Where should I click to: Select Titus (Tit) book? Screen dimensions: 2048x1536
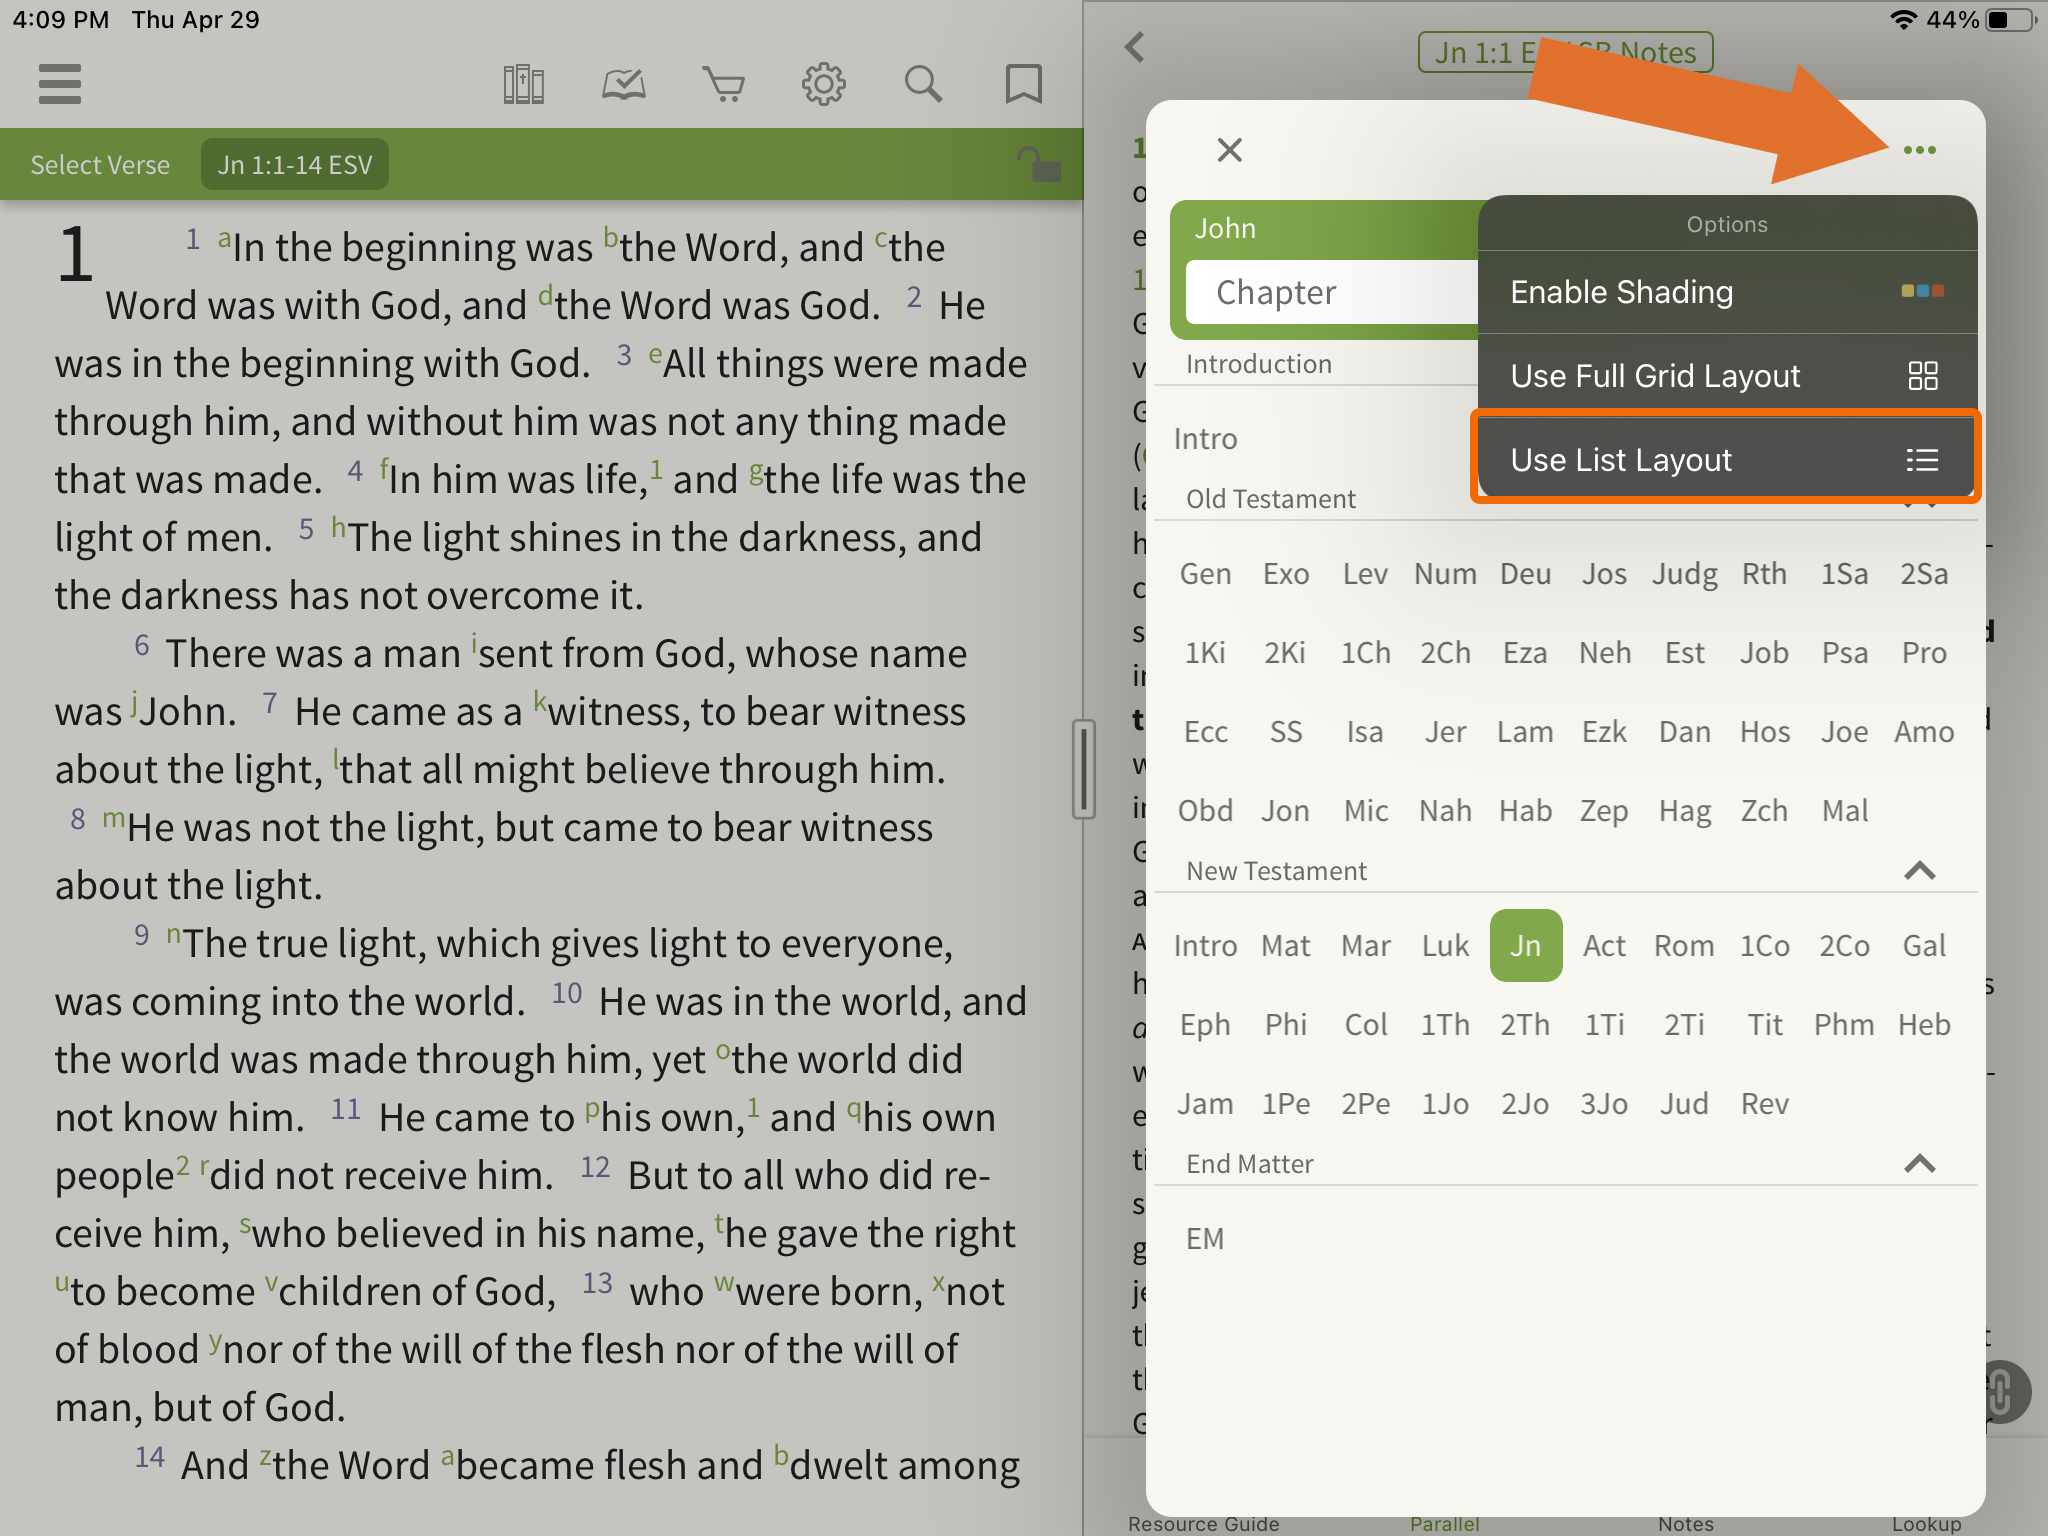point(1764,1025)
